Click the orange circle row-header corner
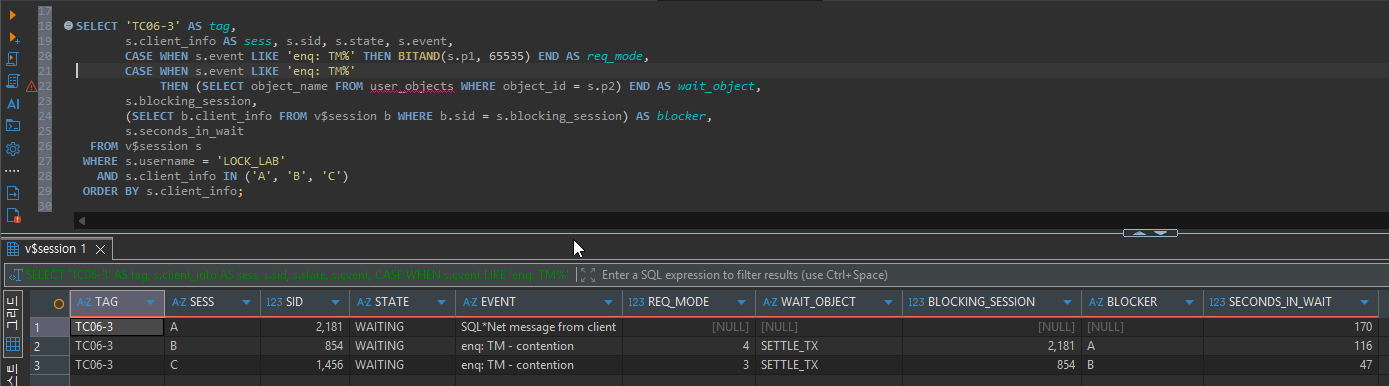The width and height of the screenshot is (1389, 386). coord(59,303)
